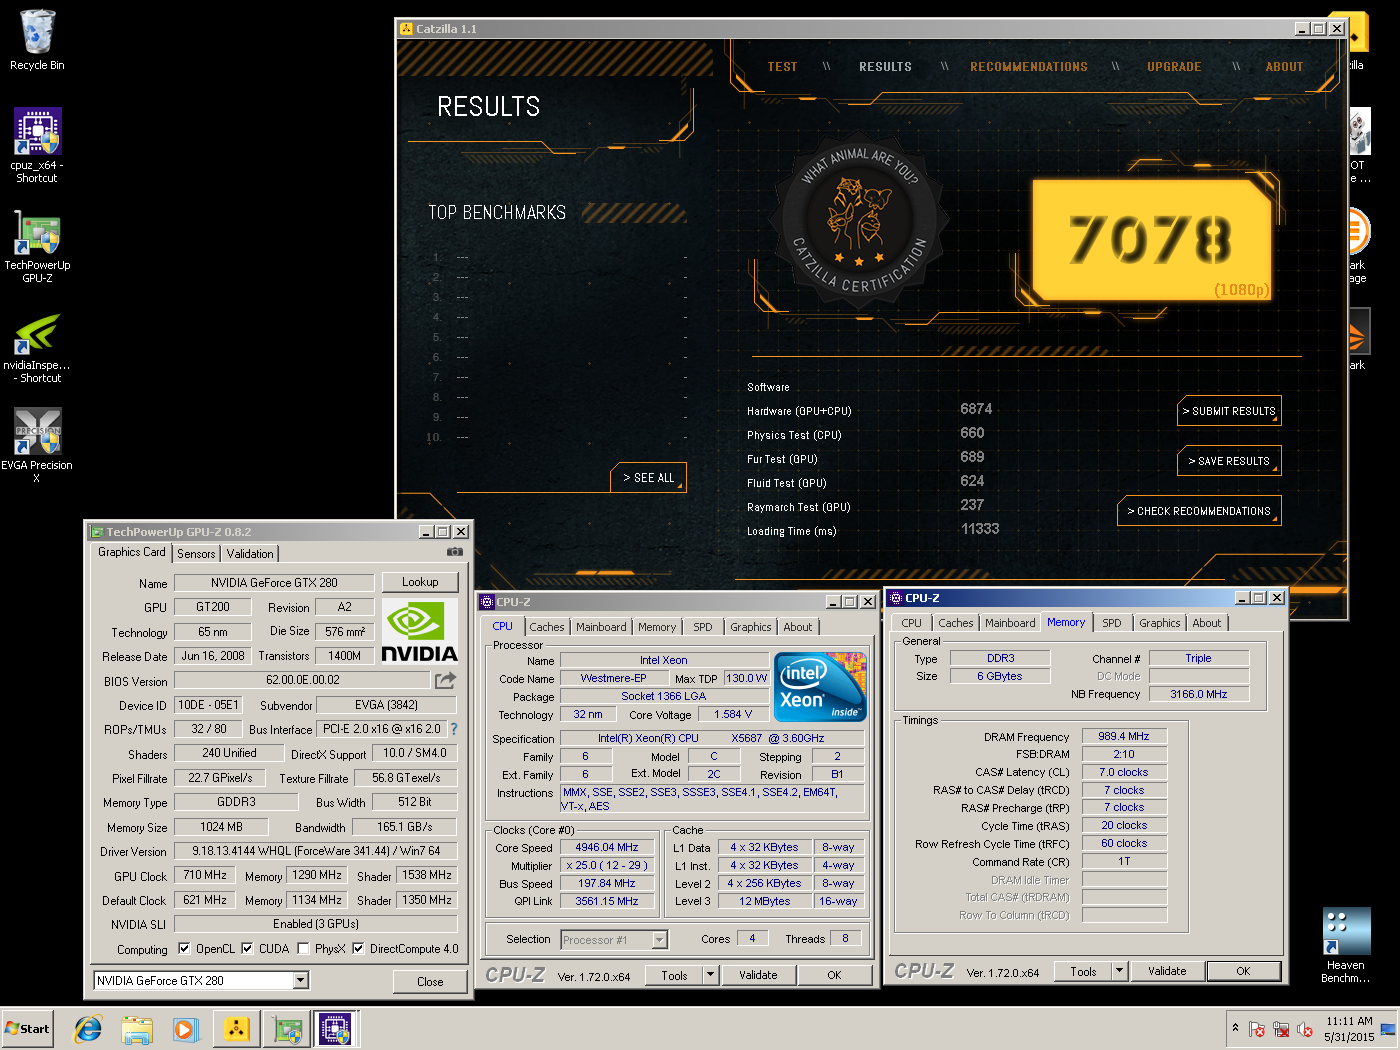Open the Recycle Bin desktop icon
The image size is (1400, 1050).
pos(37,40)
